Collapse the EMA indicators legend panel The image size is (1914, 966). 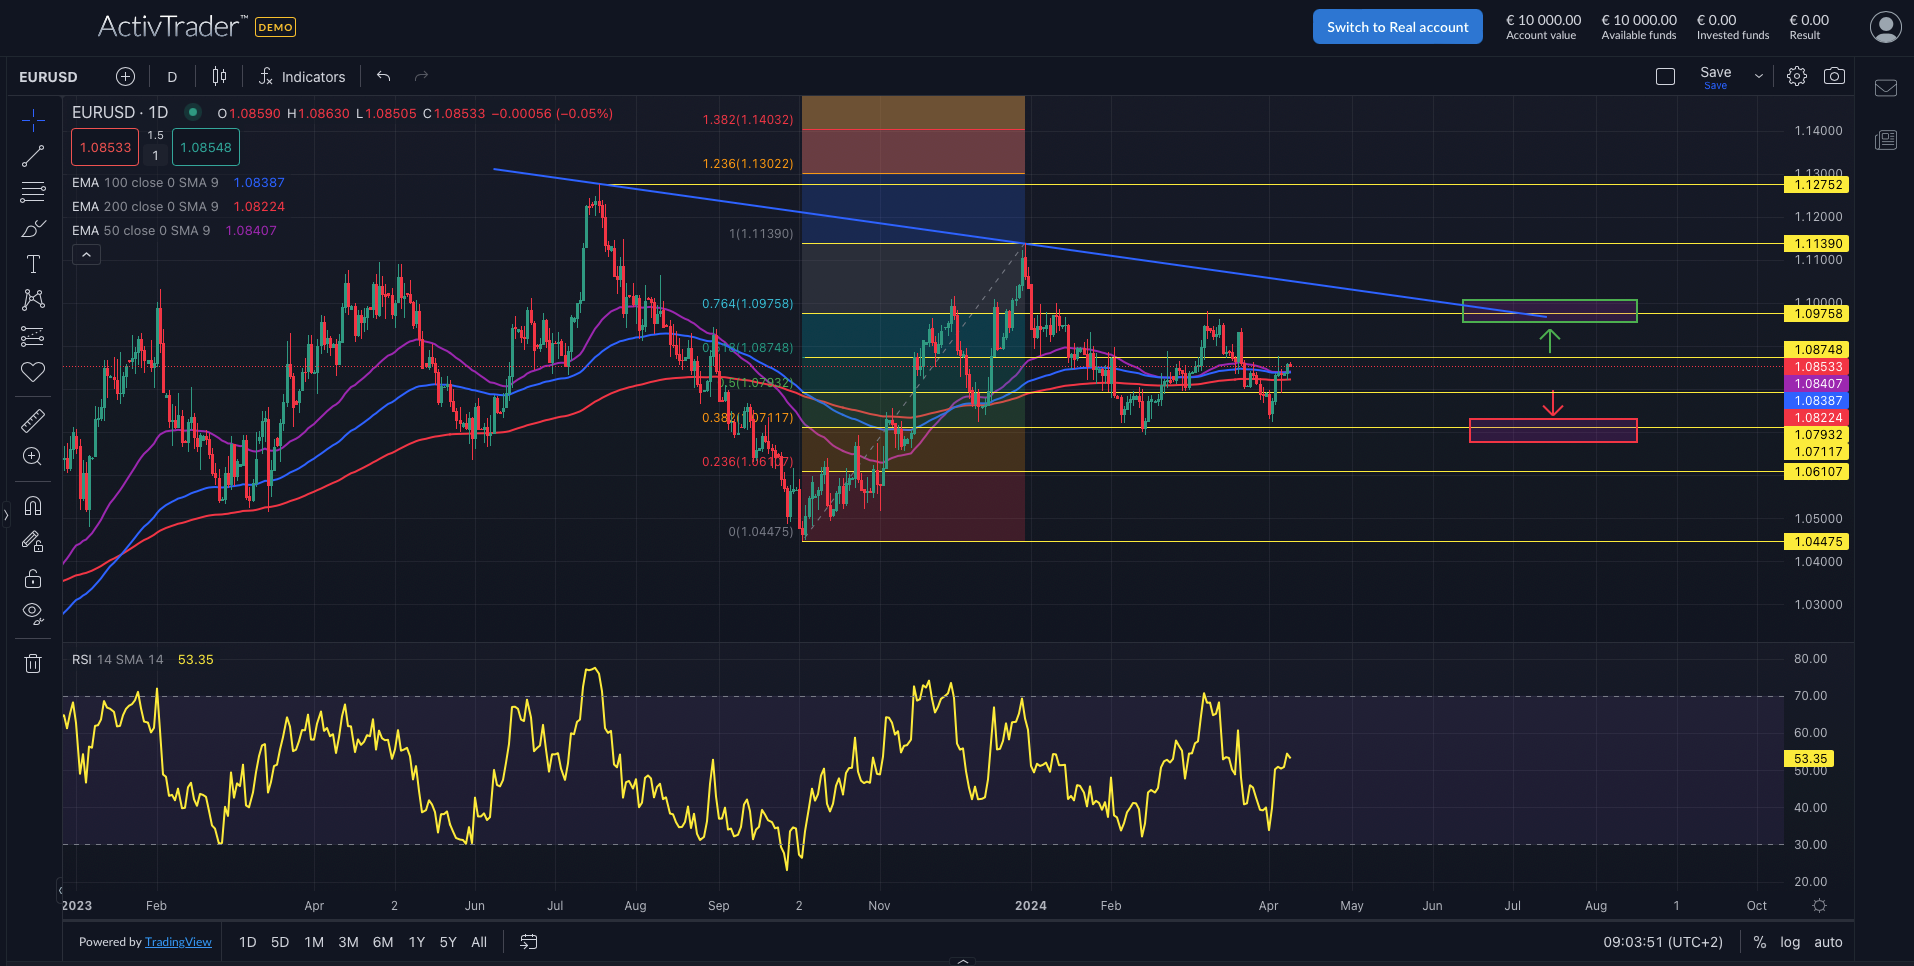(86, 254)
